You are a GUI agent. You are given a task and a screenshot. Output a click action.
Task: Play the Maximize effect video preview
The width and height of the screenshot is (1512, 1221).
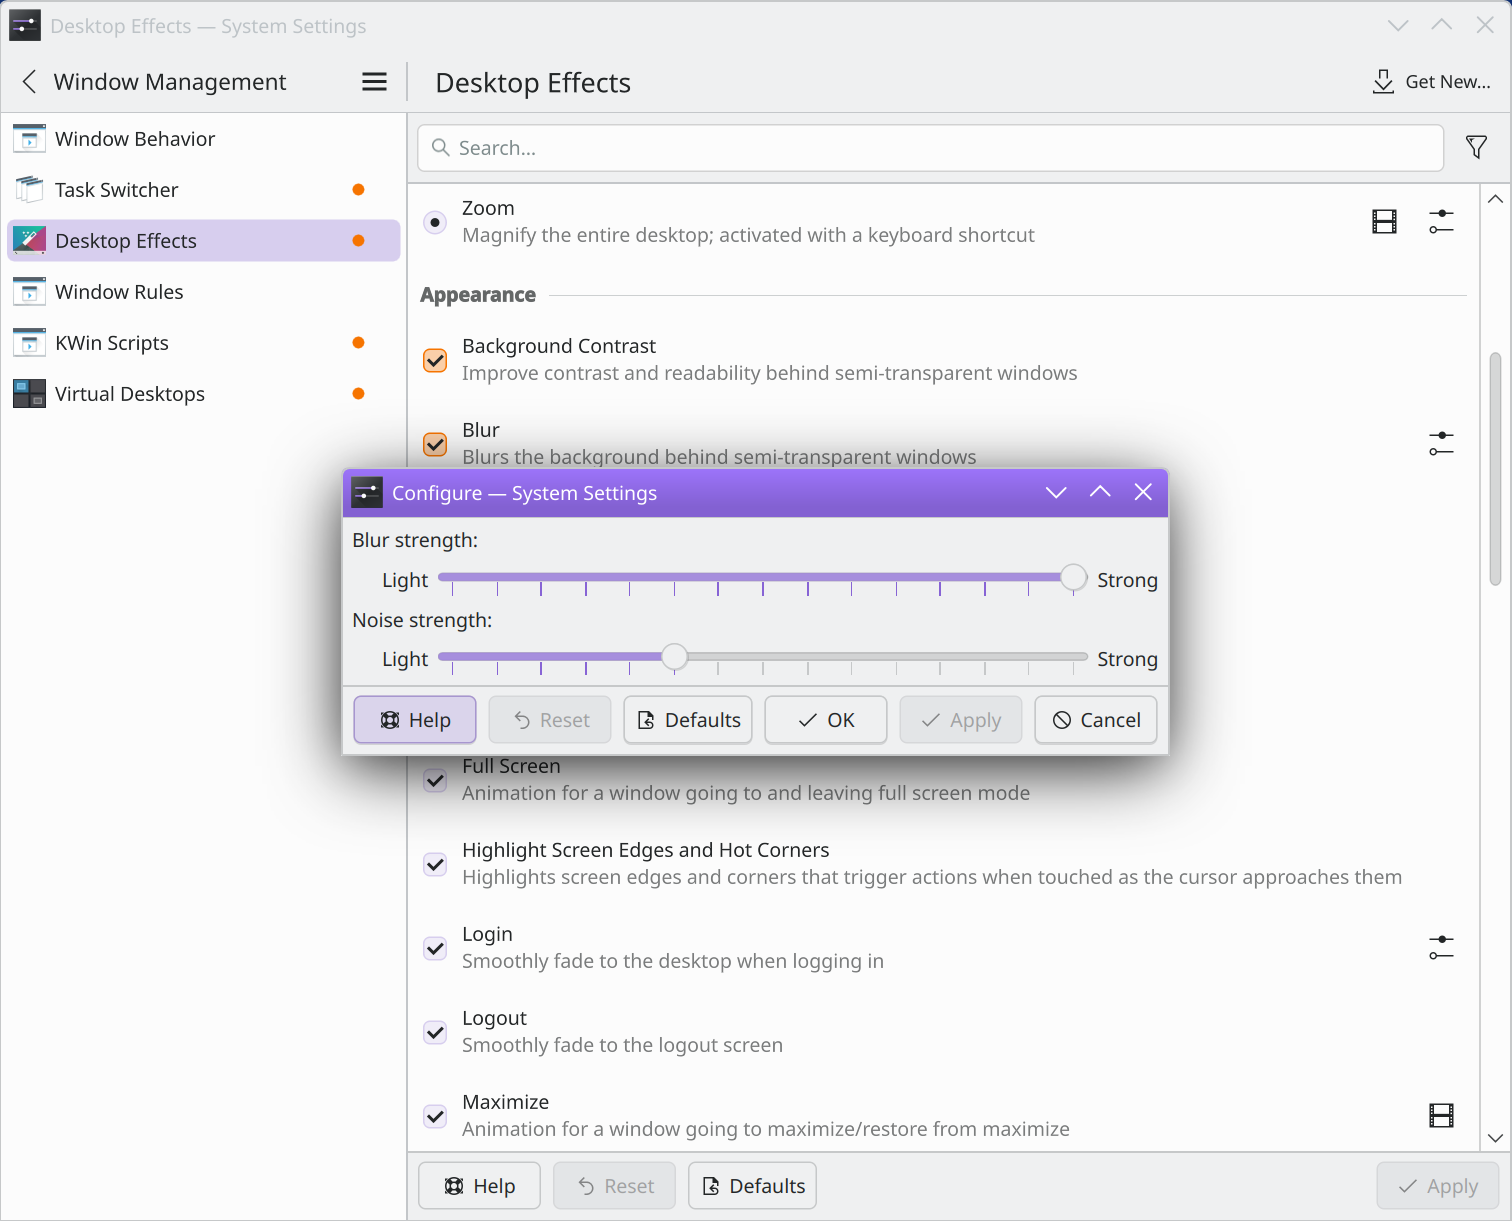[1441, 1115]
